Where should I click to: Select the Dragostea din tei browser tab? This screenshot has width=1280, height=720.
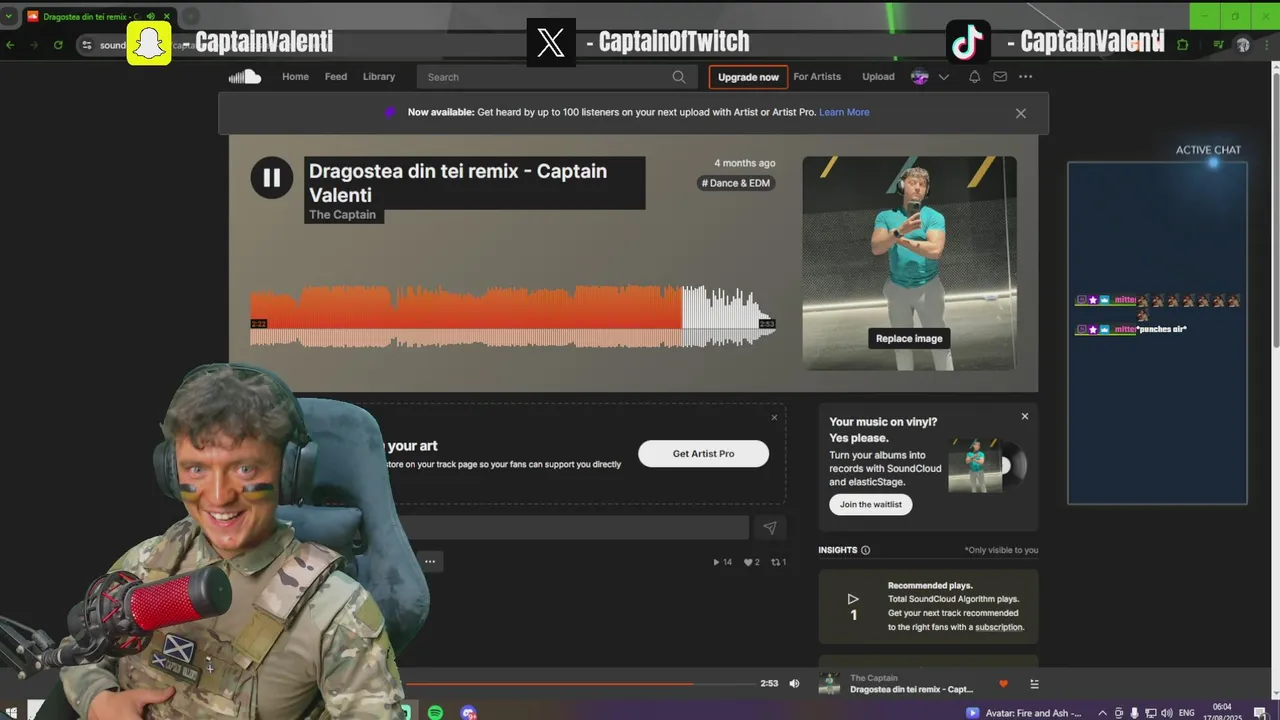(x=98, y=17)
